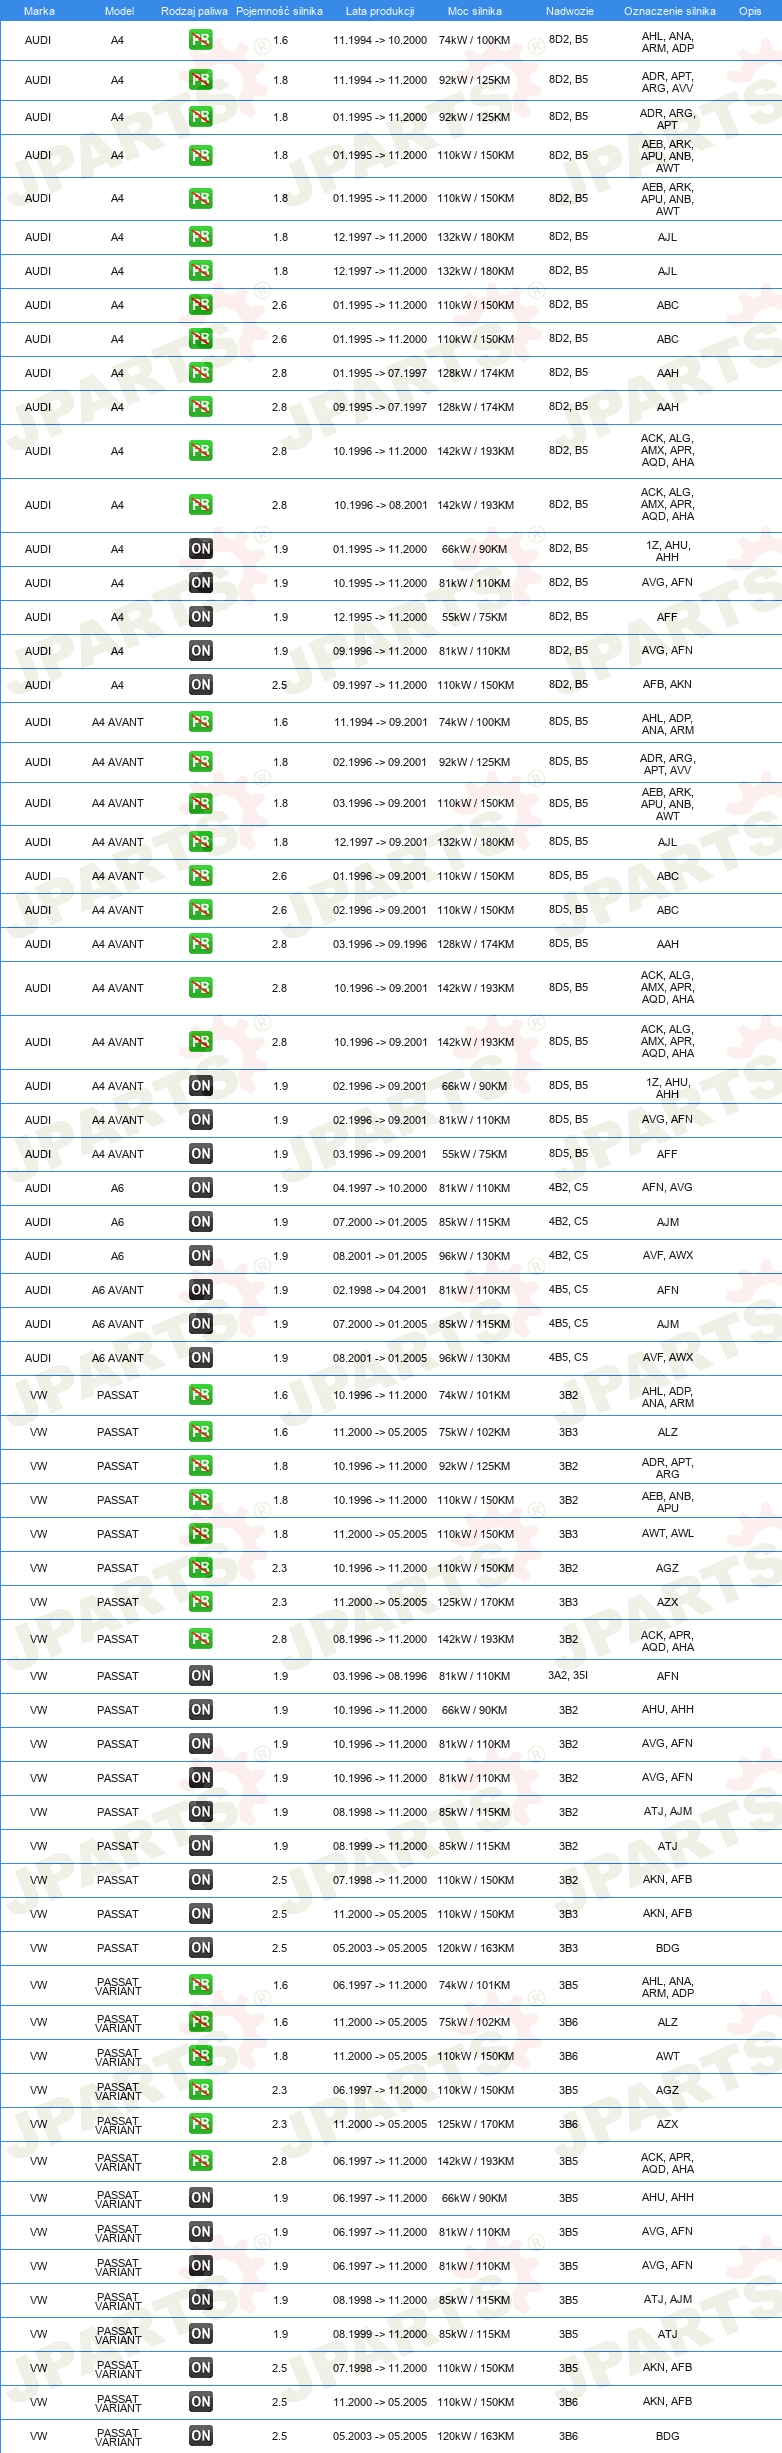The width and height of the screenshot is (782, 2453).
Task: Click PB icon in PASSAT VARIANT 2.8 3B5 row
Action: [200, 2161]
